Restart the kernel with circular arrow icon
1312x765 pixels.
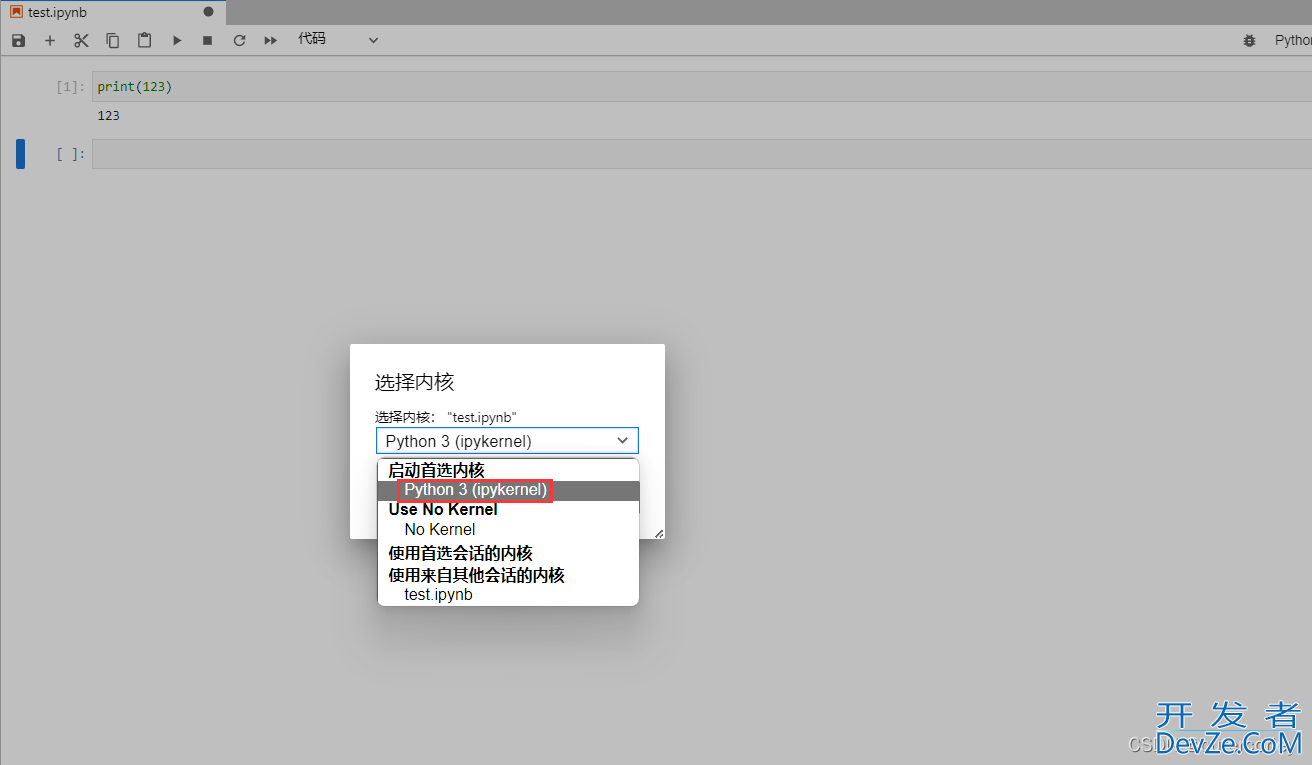(239, 40)
